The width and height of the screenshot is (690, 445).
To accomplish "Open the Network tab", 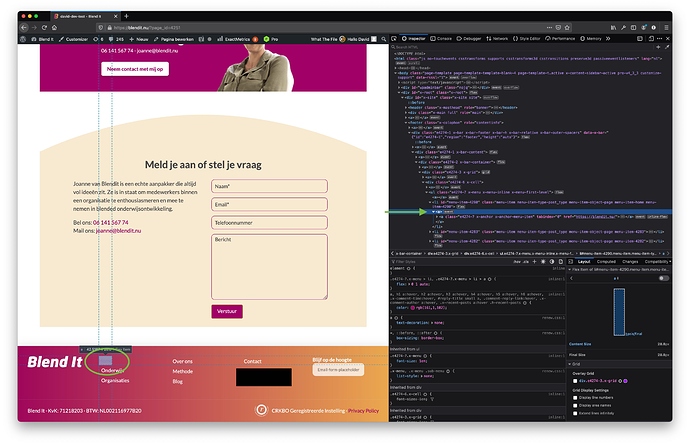I will (x=497, y=39).
